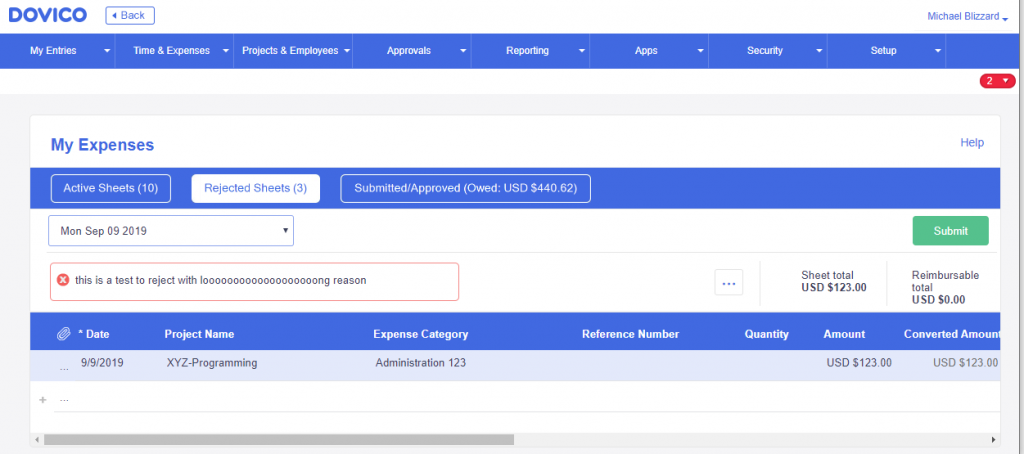Click the horizontal scrollbar thumb

pyautogui.click(x=279, y=440)
